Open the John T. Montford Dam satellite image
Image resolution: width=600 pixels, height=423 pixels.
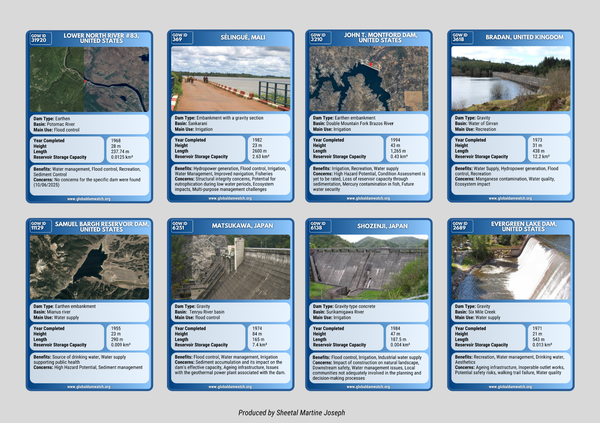(x=369, y=80)
